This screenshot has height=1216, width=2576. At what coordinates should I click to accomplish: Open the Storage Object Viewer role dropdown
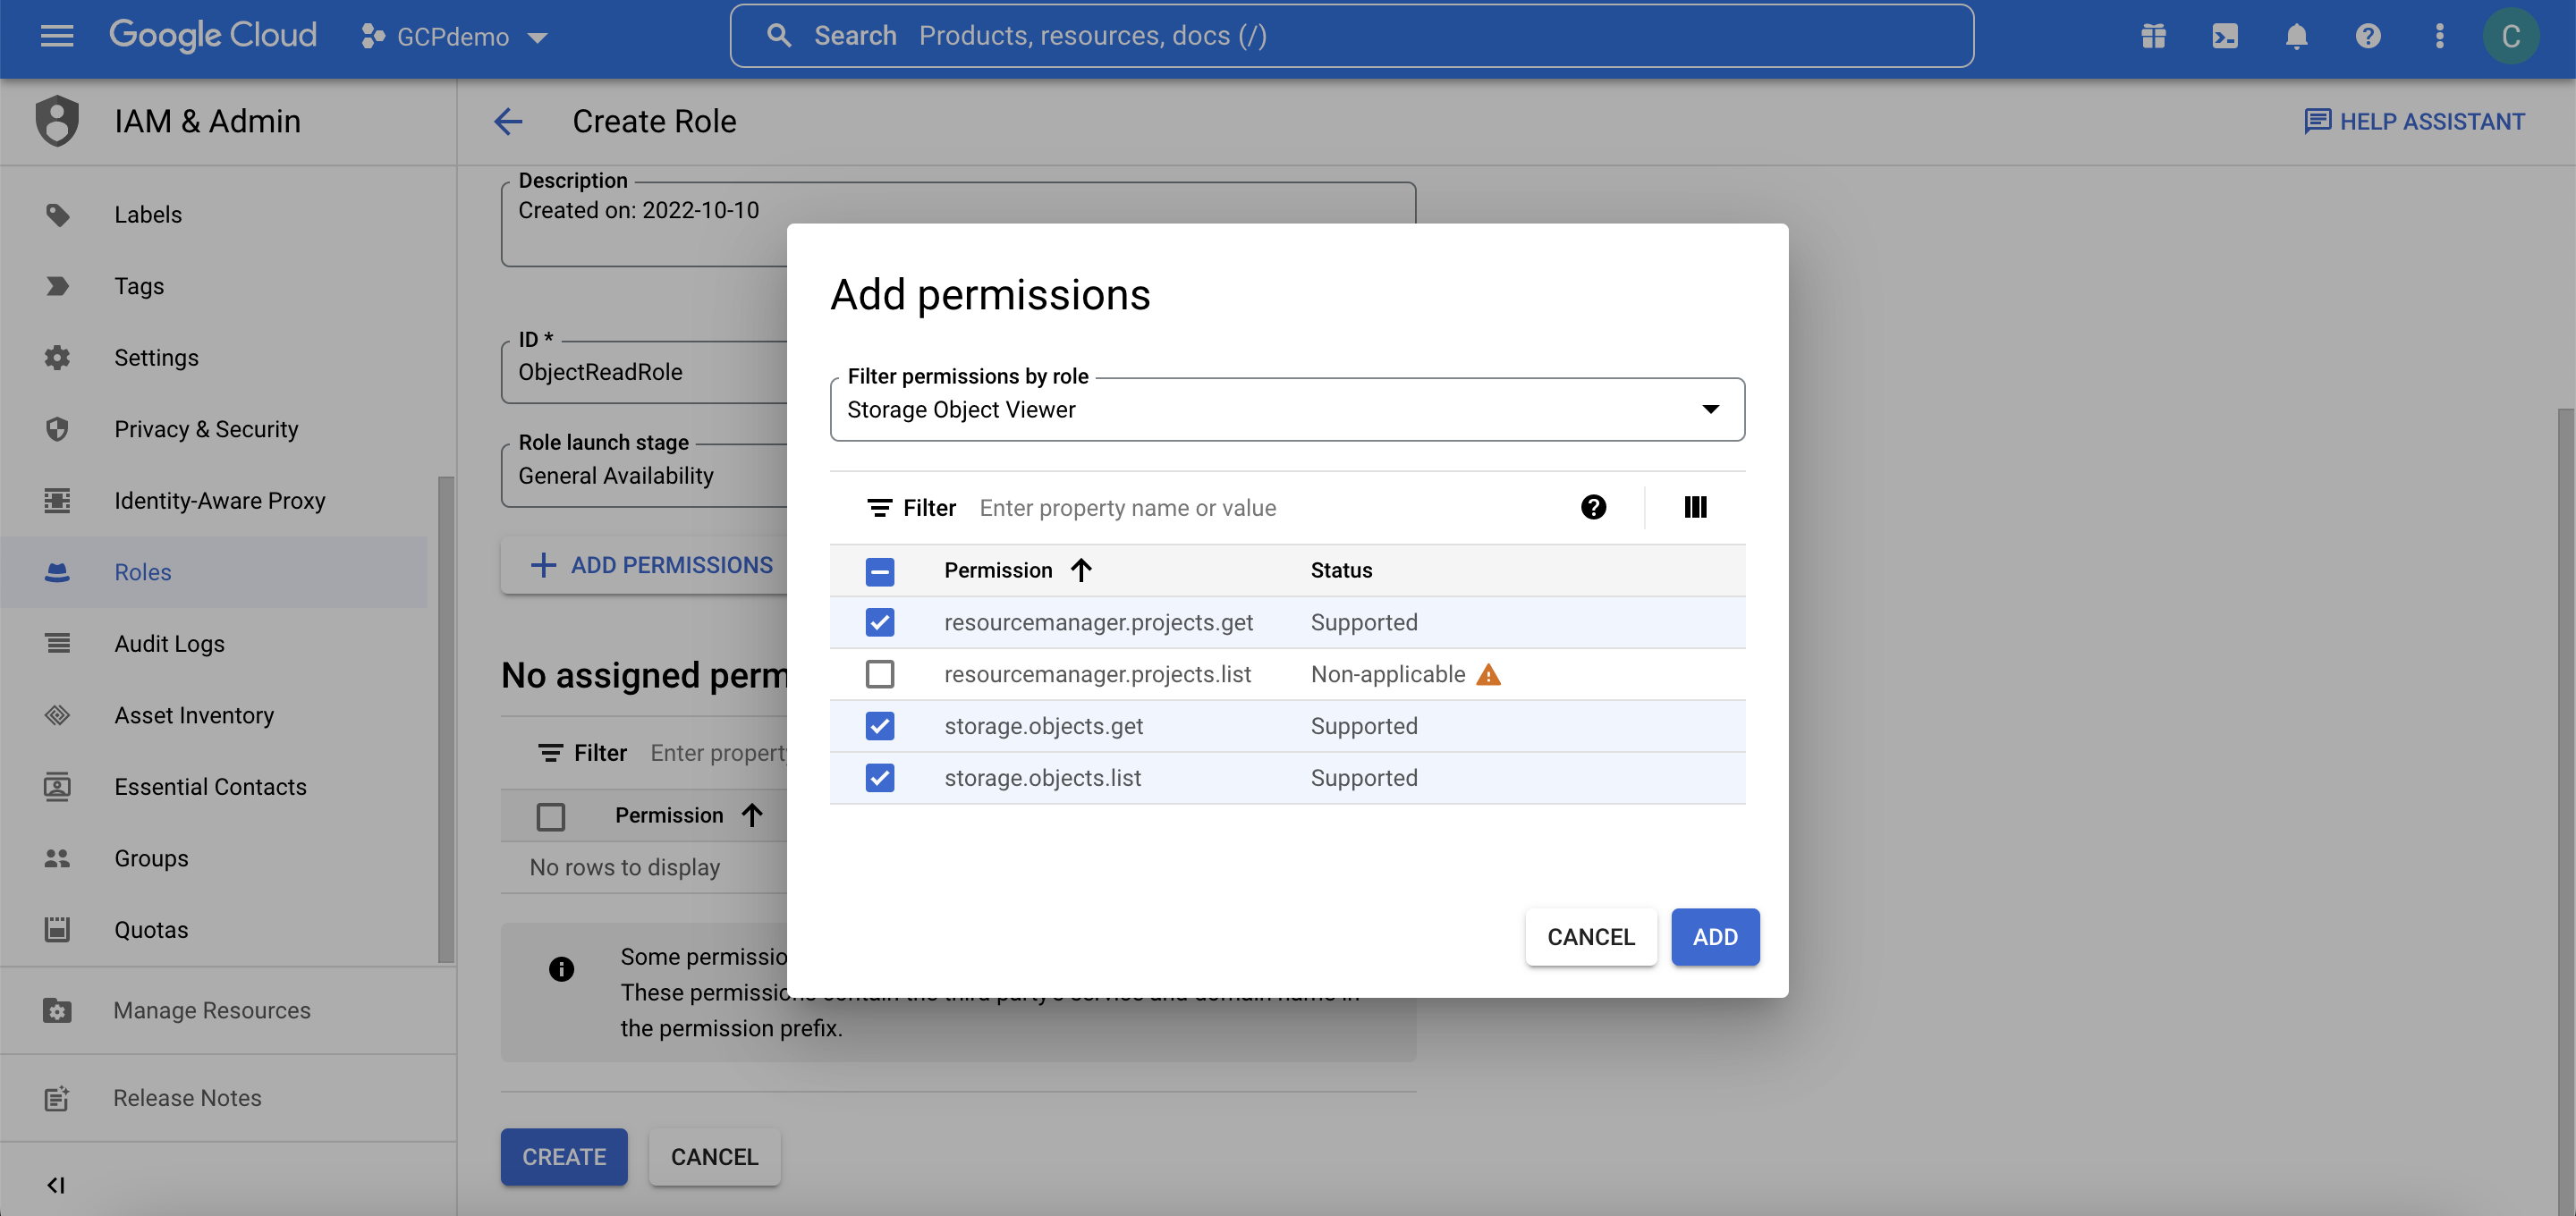[x=1711, y=409]
